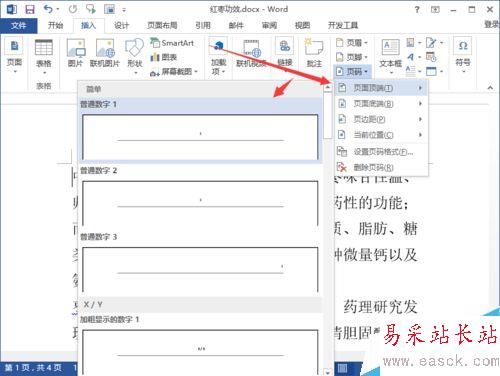Viewport: 500px width, 376px height.
Task: Select 页面顶端(T) menu item
Action: 381,88
